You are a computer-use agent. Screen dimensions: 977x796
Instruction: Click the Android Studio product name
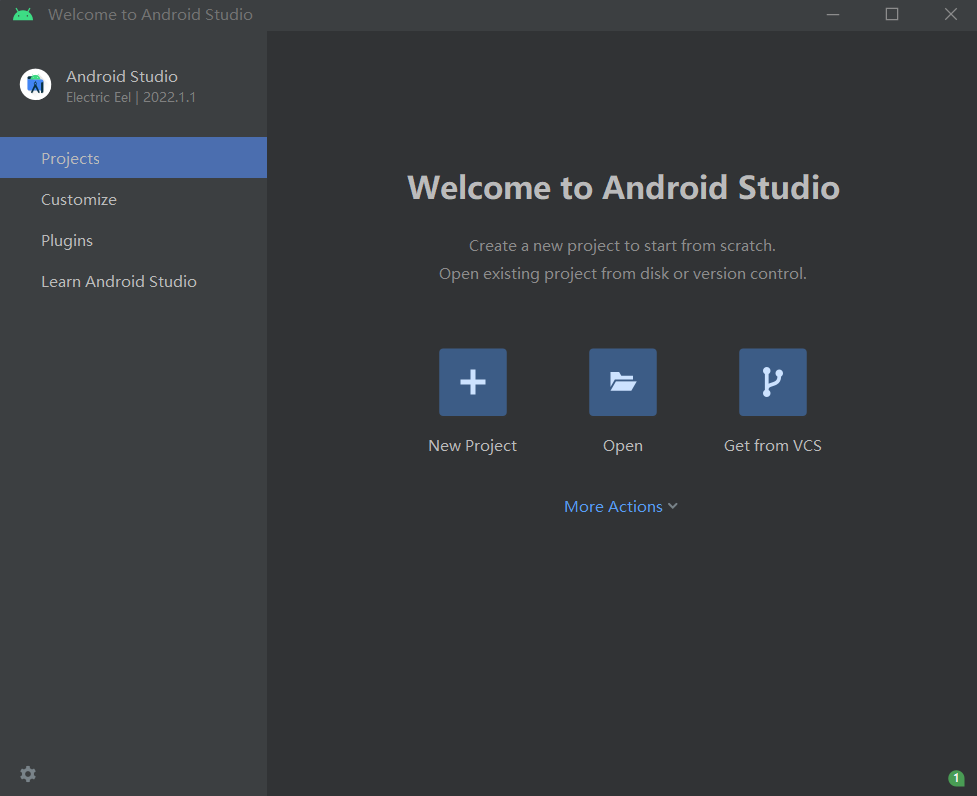(x=122, y=76)
